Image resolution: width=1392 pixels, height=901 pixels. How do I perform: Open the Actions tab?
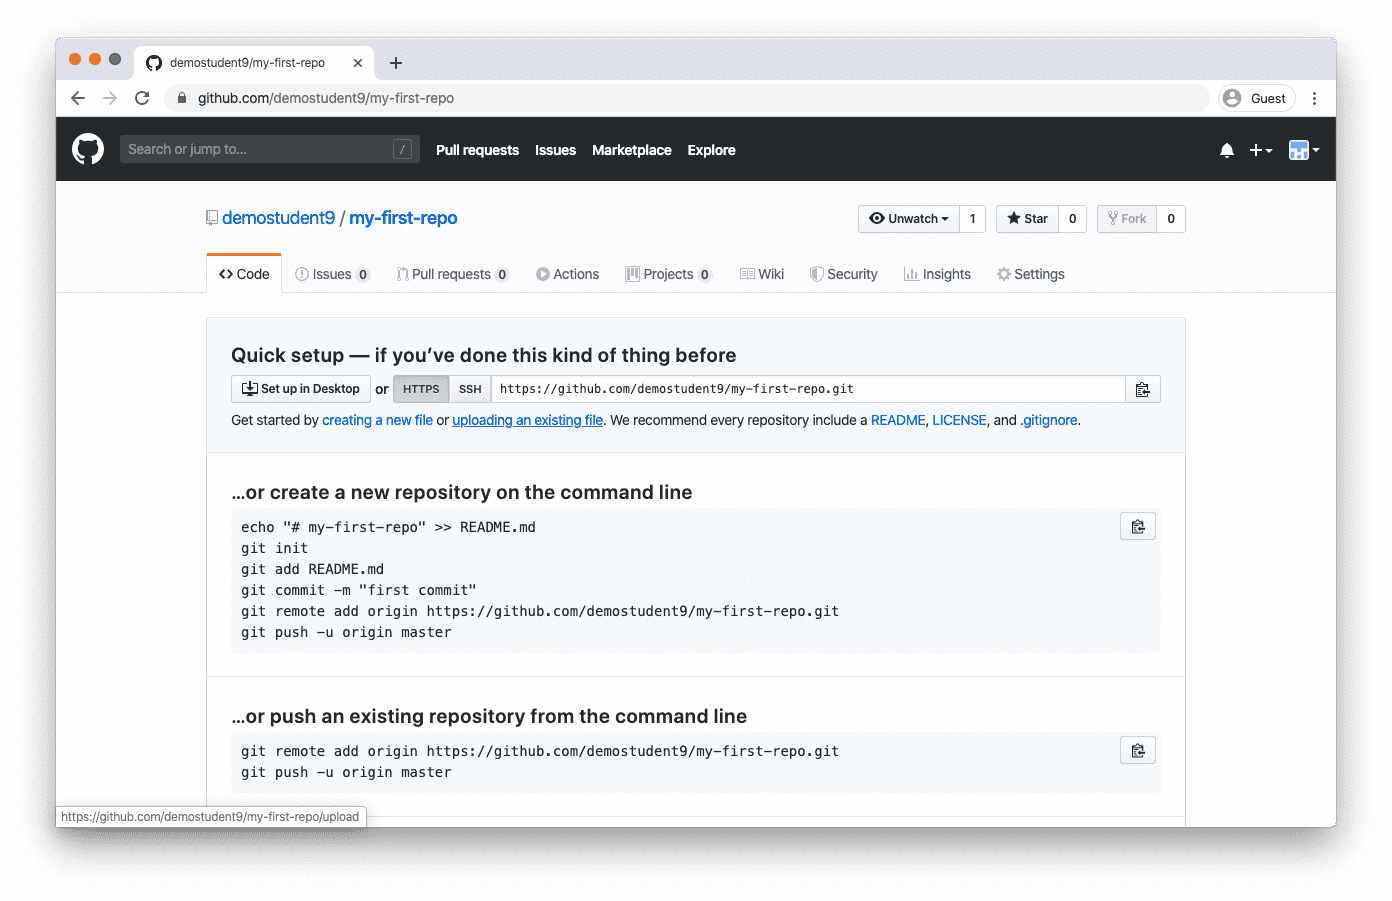click(567, 274)
